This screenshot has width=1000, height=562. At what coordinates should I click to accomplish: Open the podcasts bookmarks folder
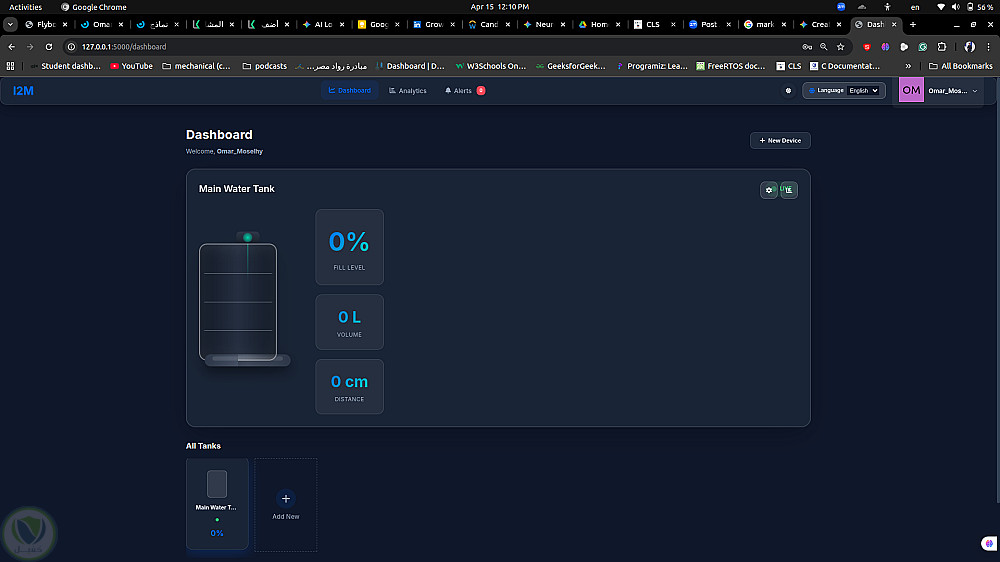pyautogui.click(x=265, y=66)
